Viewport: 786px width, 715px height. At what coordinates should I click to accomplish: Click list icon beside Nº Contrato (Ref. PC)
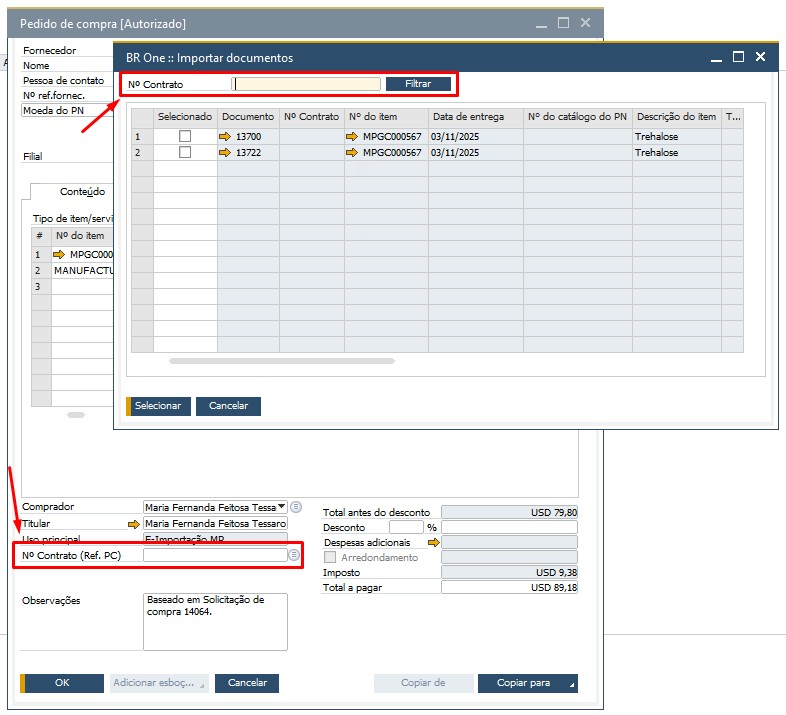[294, 555]
